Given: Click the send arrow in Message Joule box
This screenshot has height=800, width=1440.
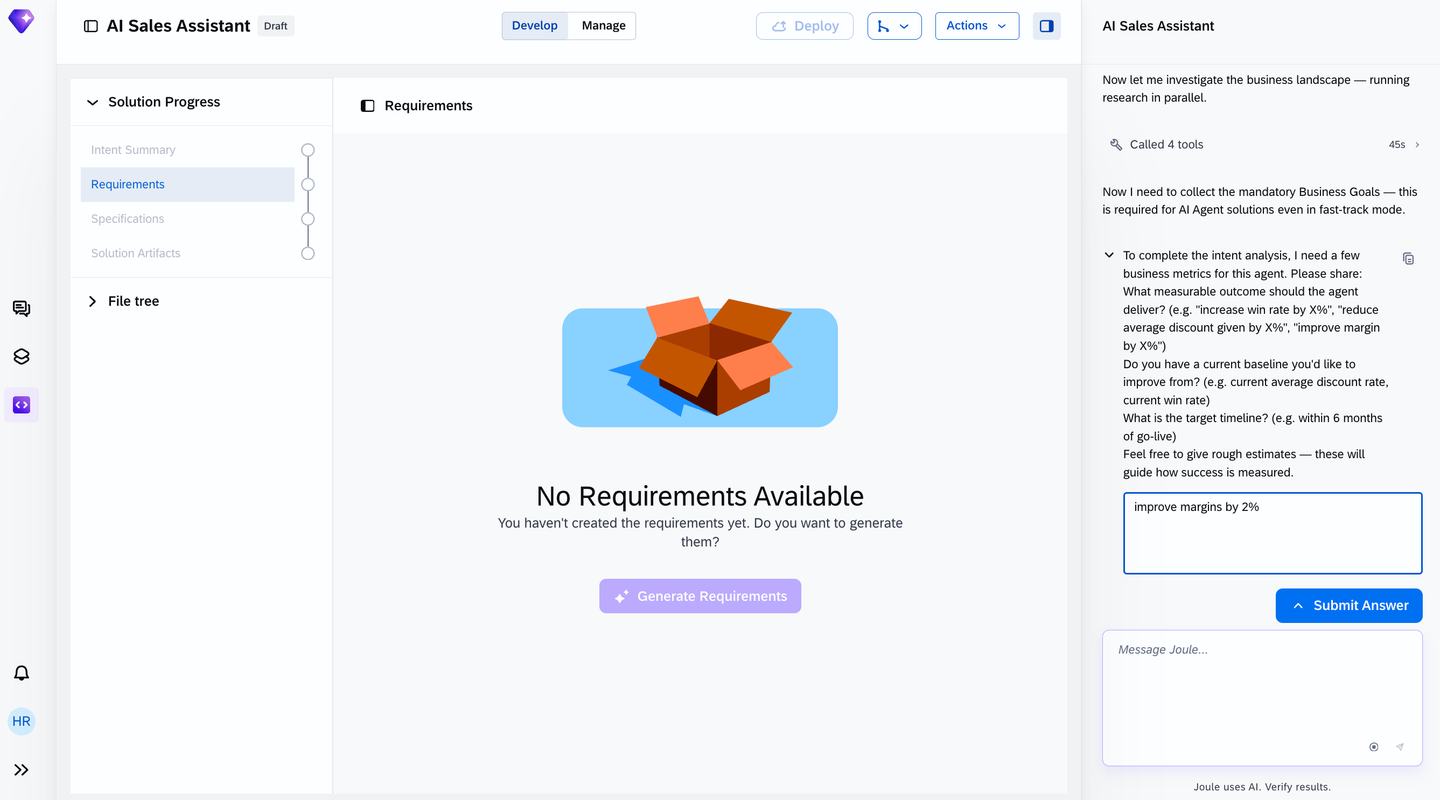Looking at the screenshot, I should pos(1400,747).
